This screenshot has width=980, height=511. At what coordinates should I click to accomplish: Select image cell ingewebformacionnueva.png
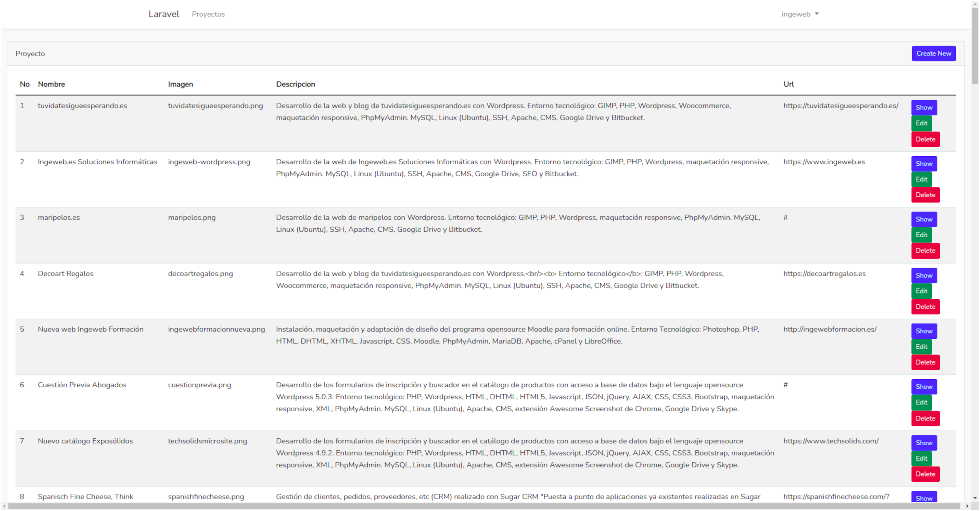click(216, 329)
